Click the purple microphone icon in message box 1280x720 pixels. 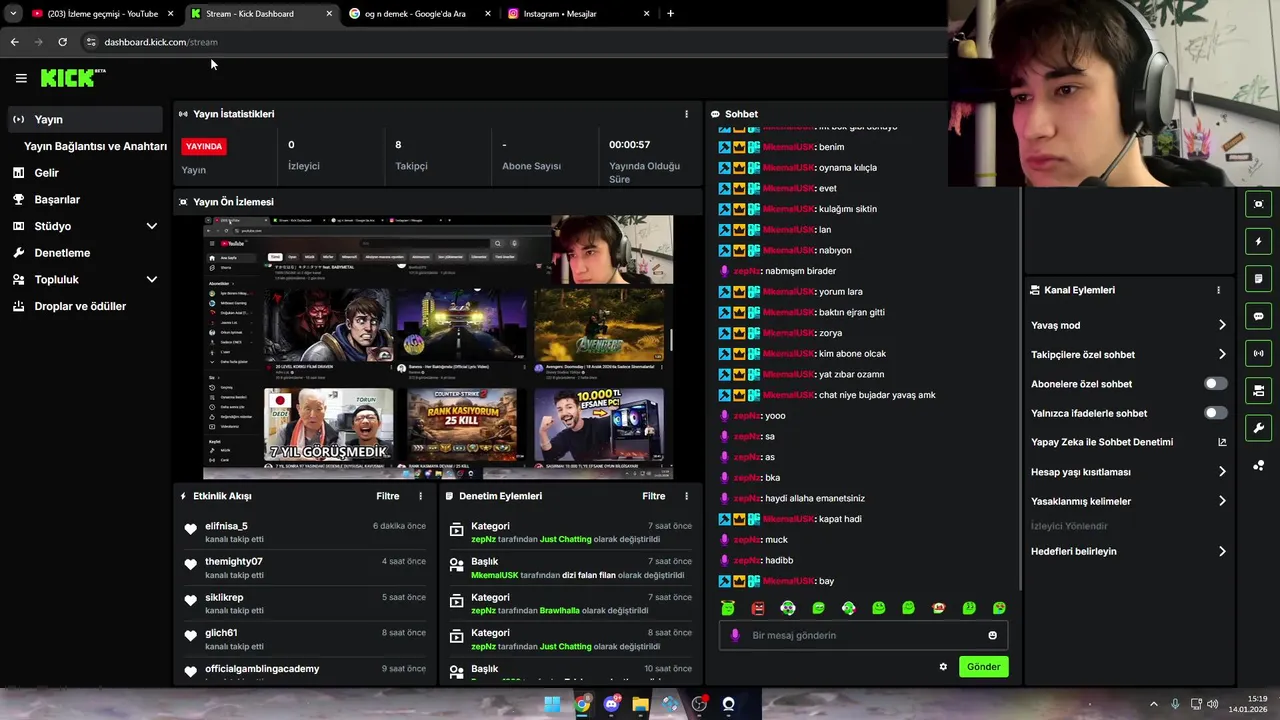pyautogui.click(x=735, y=635)
